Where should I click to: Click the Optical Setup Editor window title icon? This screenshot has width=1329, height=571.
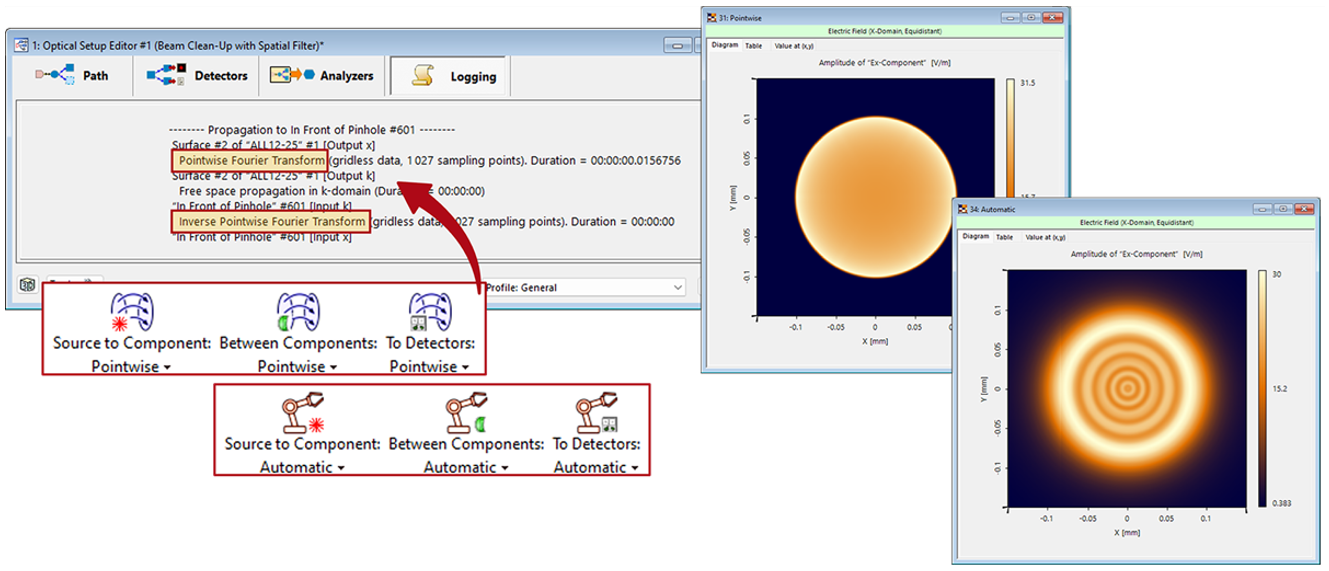tap(19, 45)
